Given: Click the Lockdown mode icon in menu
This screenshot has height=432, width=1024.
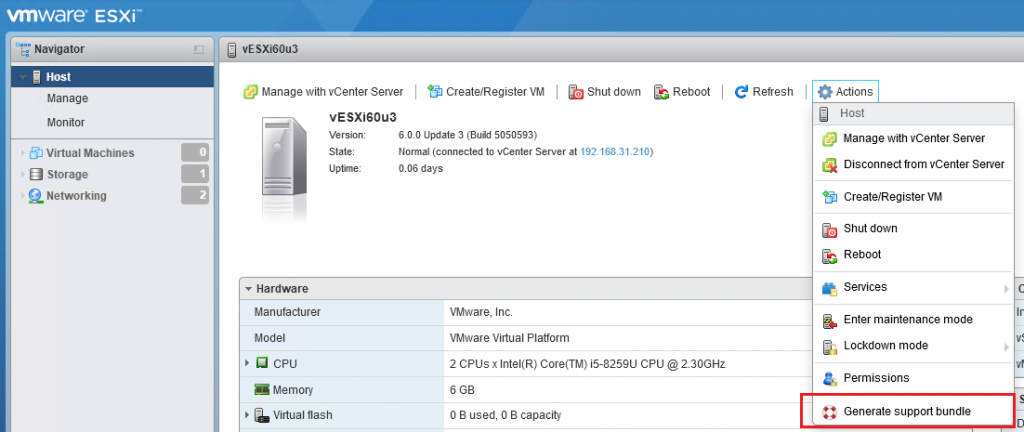Looking at the screenshot, I should pos(829,346).
